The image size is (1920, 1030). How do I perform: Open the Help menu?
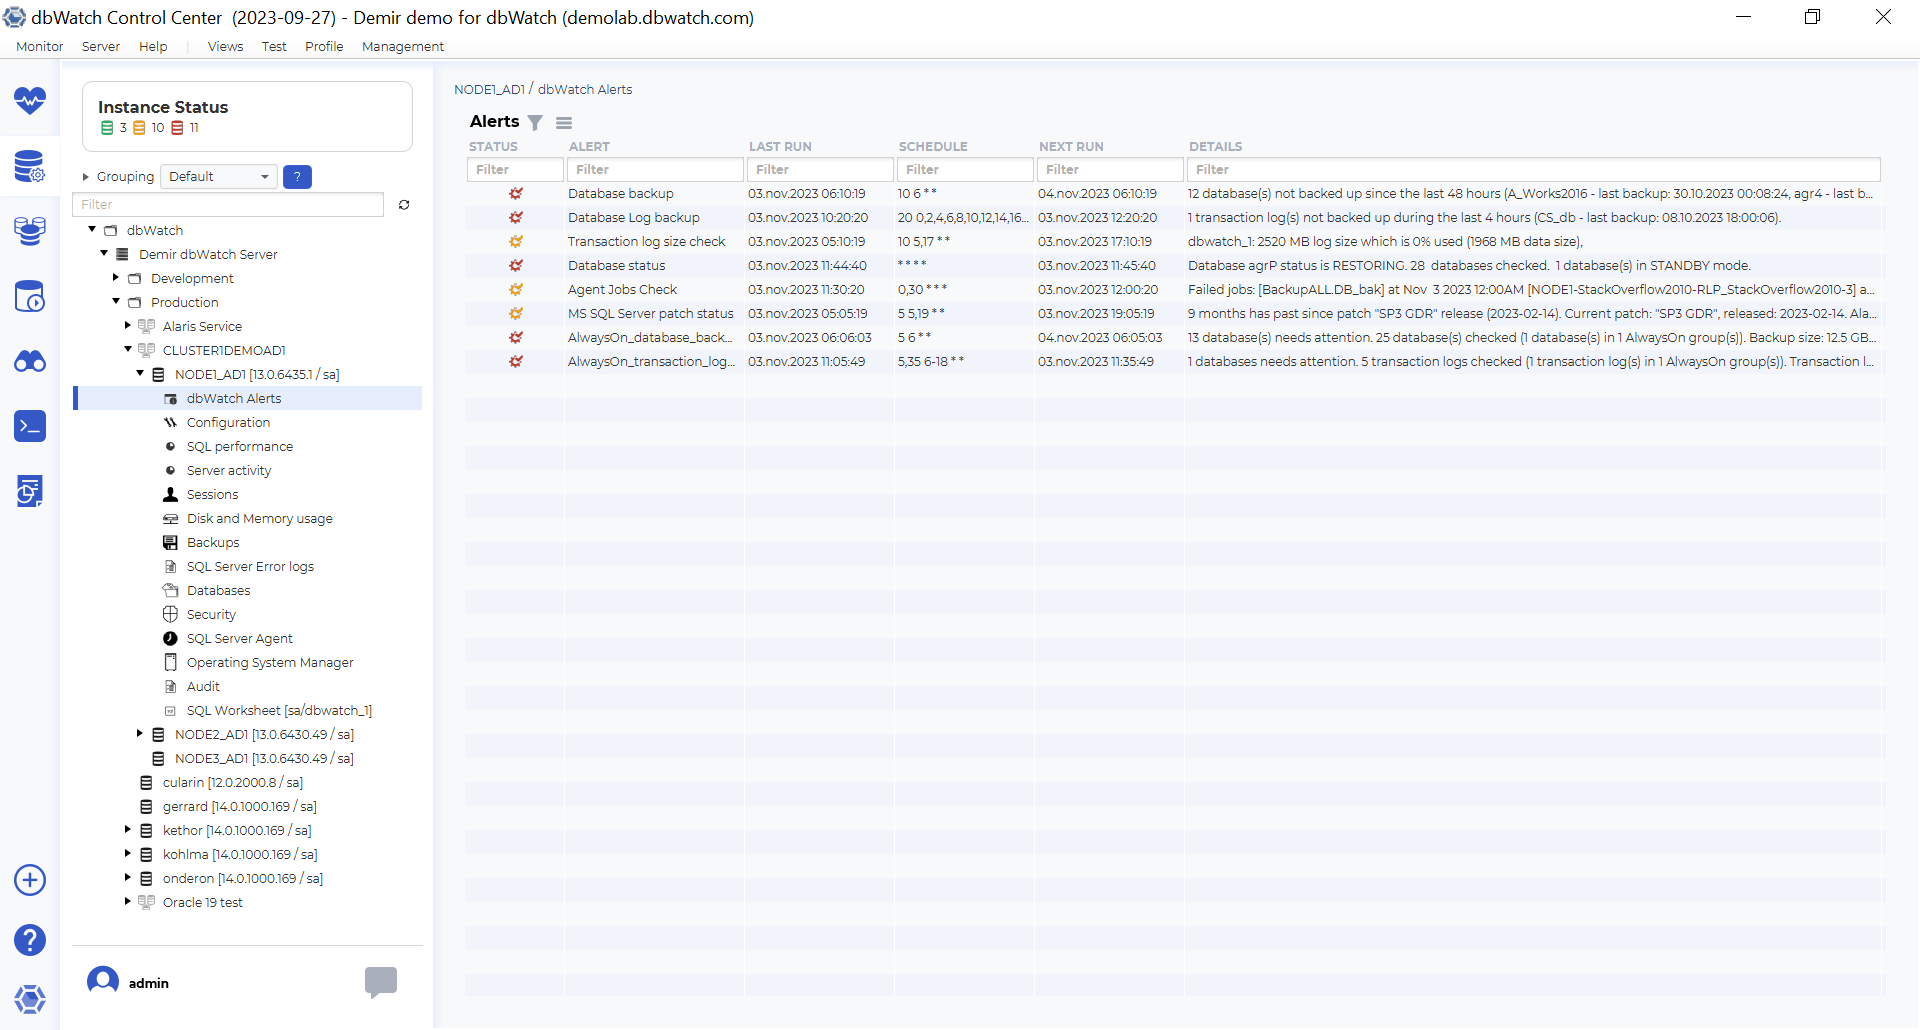coord(153,46)
